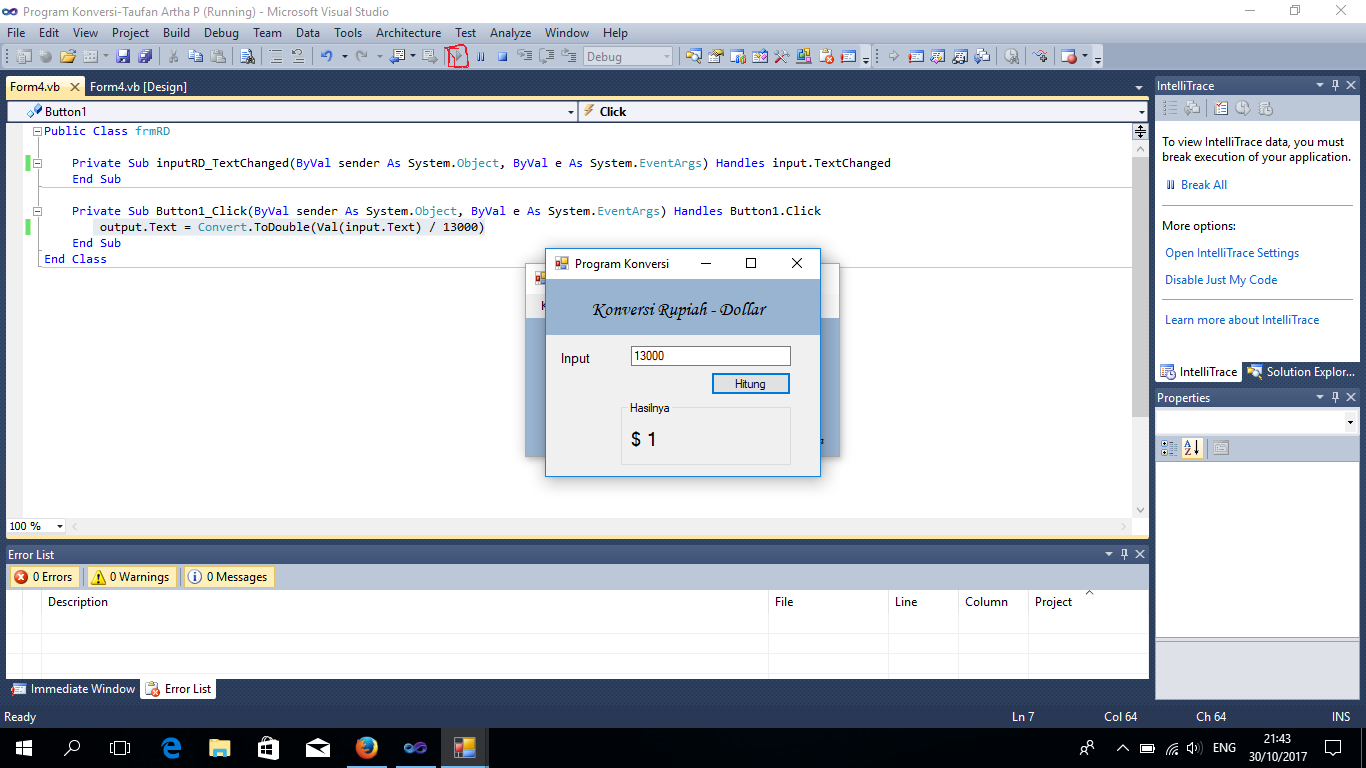Click the Step Over debug icon
Image resolution: width=1366 pixels, height=768 pixels.
[x=547, y=56]
